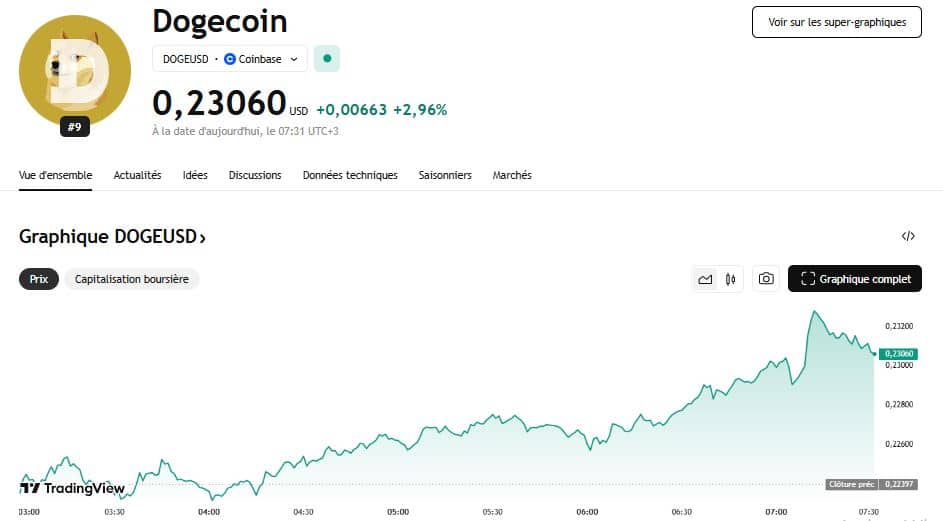Viewport: 943px width, 521px height.
Task: Click the TradingView logo on chart
Action: point(73,488)
